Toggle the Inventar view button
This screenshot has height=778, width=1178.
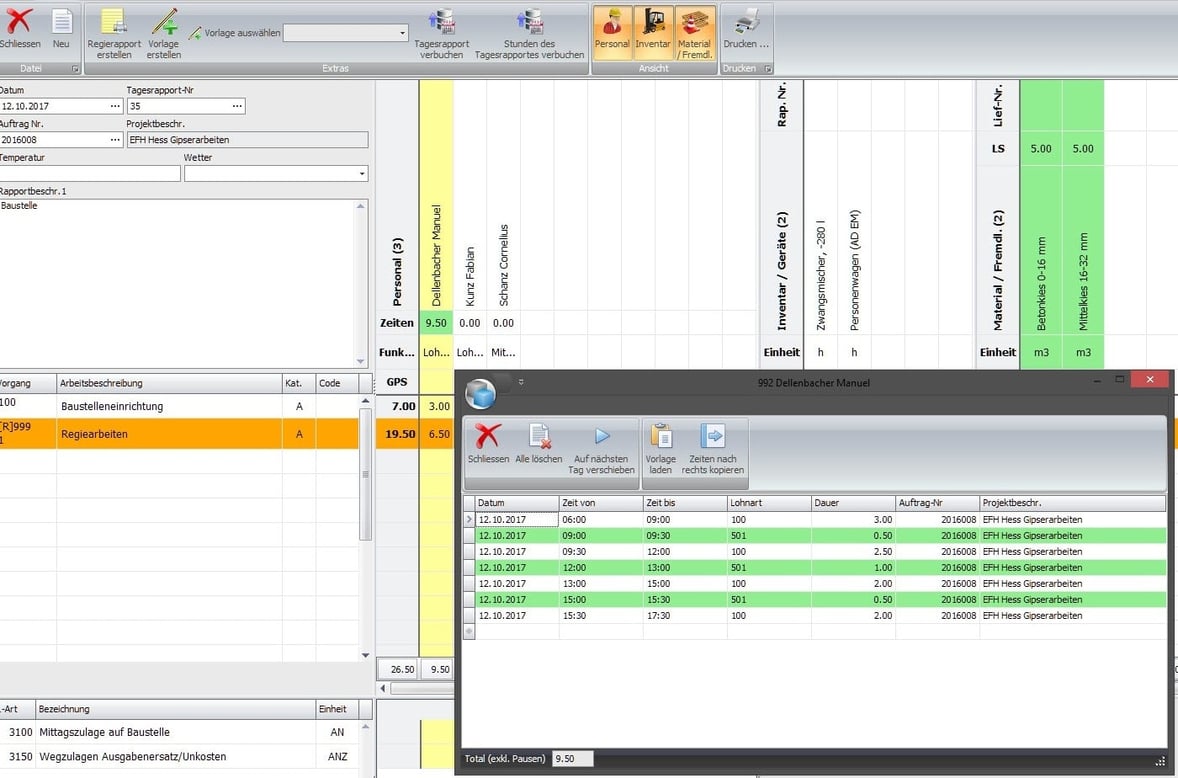point(653,32)
